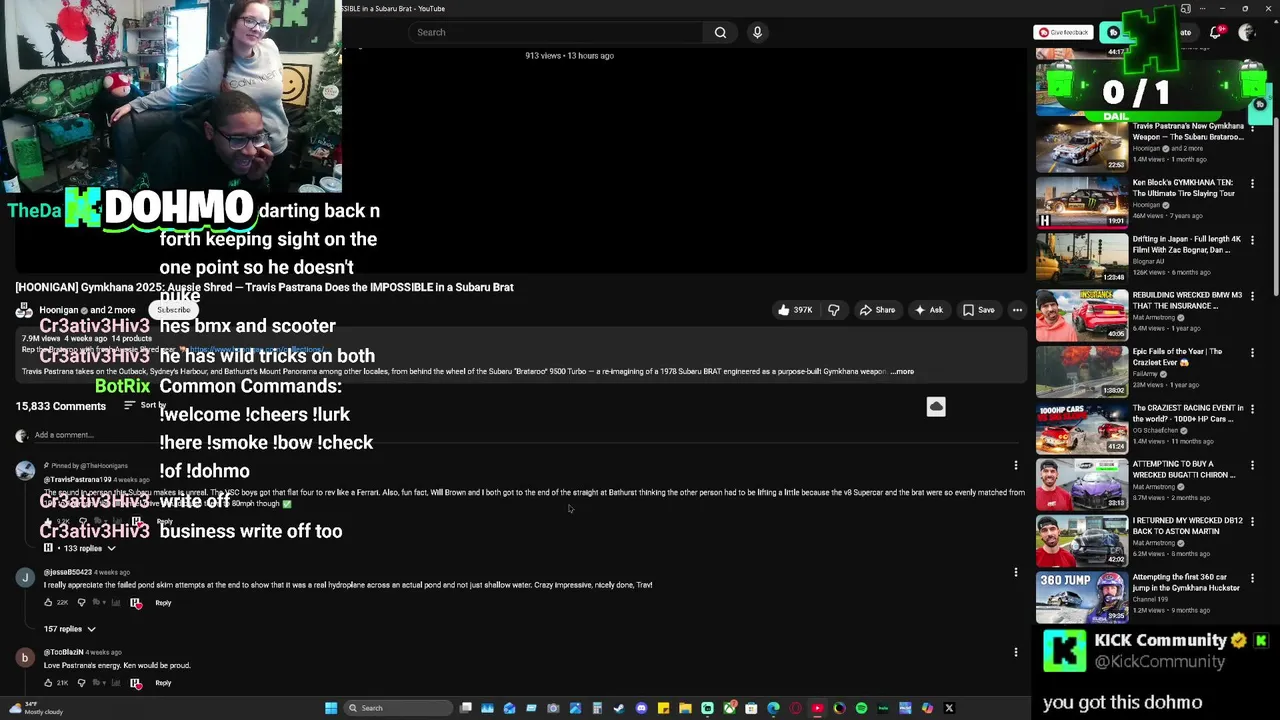Click the cloud icon above the comments

coord(936,406)
